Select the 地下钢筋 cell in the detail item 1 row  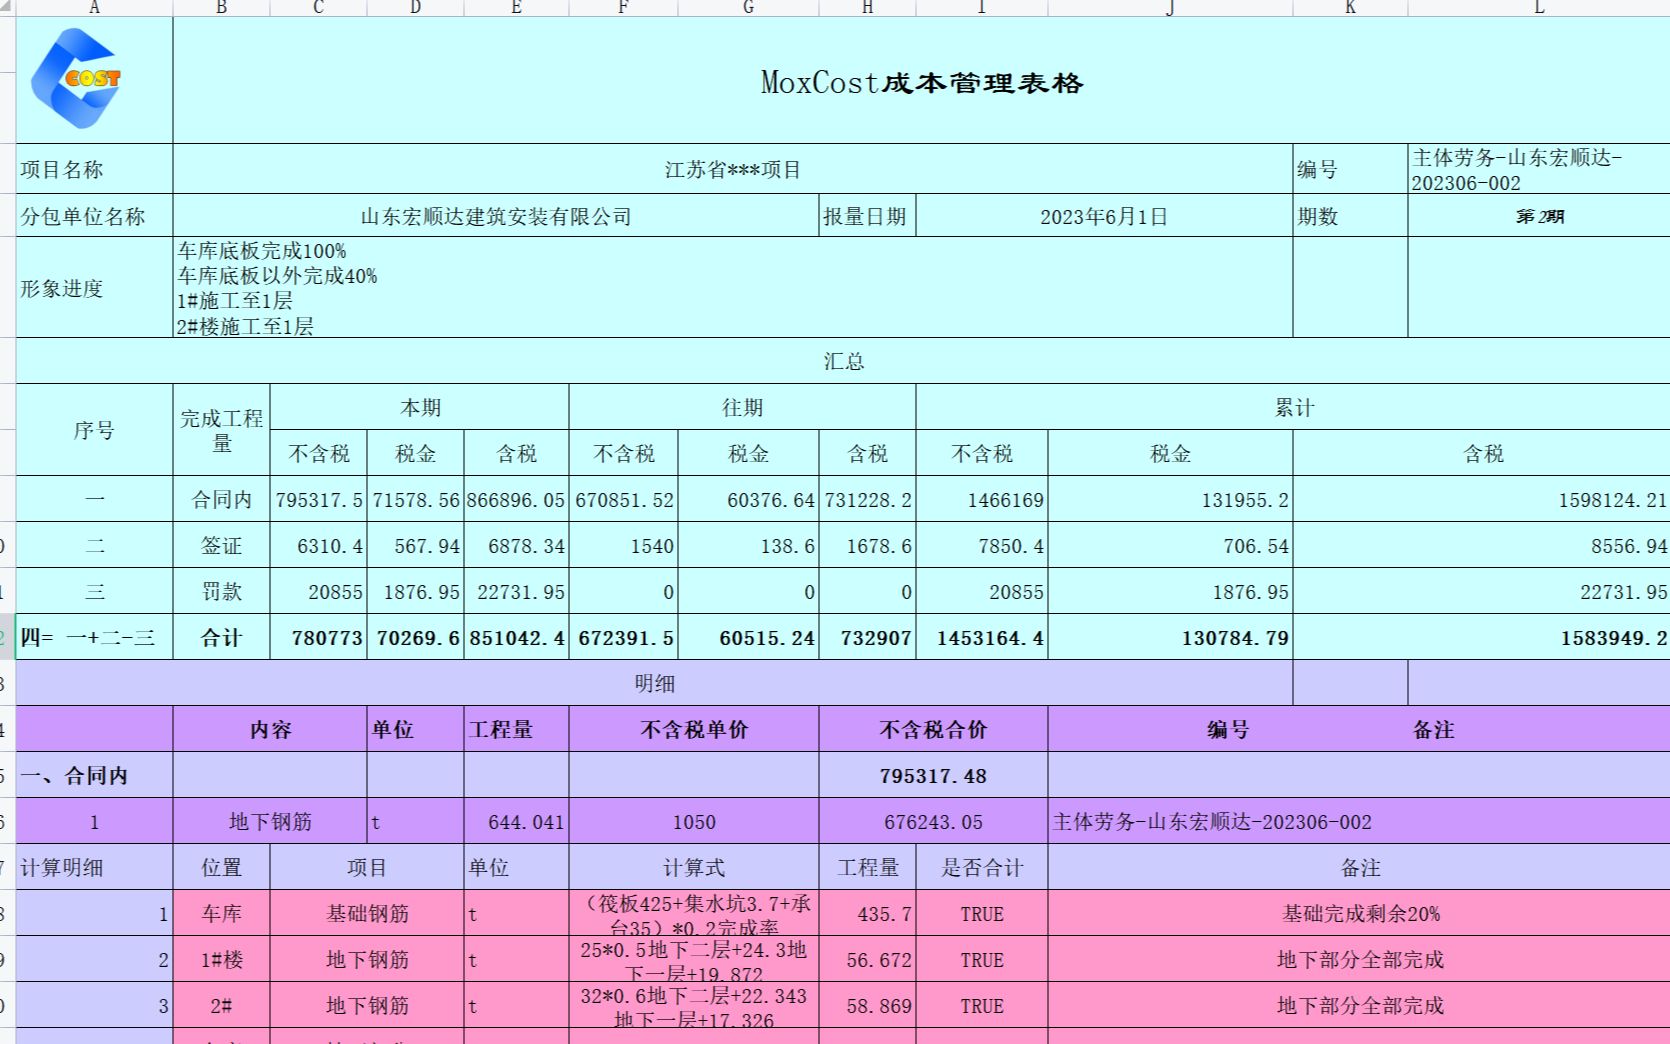270,821
